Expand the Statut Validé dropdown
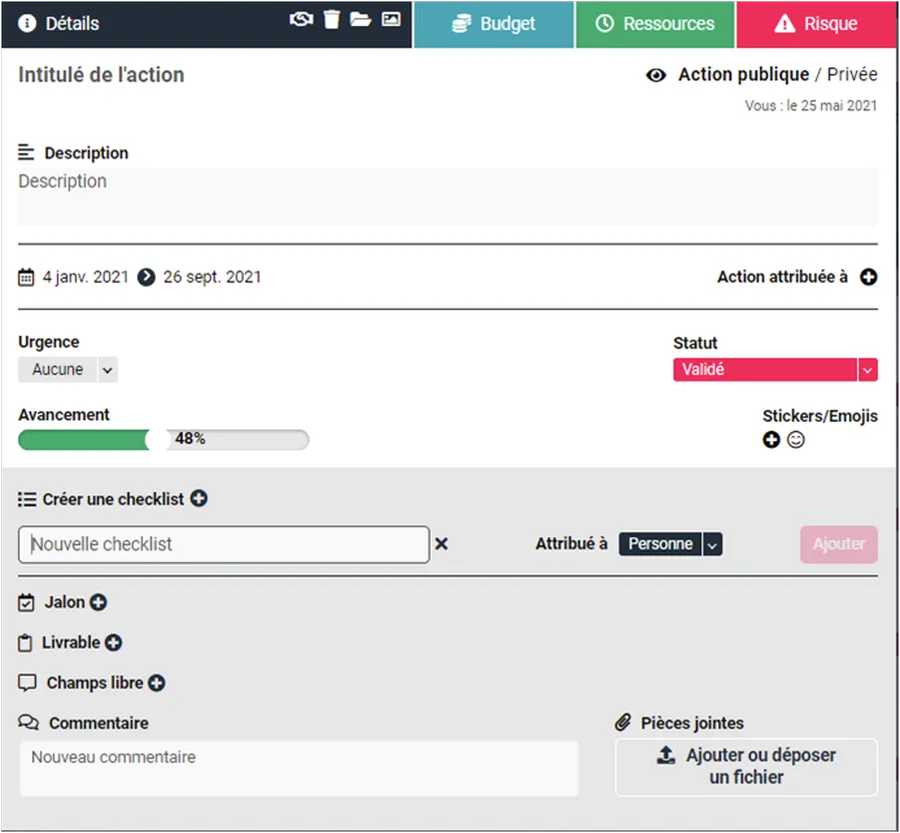The width and height of the screenshot is (900, 833). [867, 370]
